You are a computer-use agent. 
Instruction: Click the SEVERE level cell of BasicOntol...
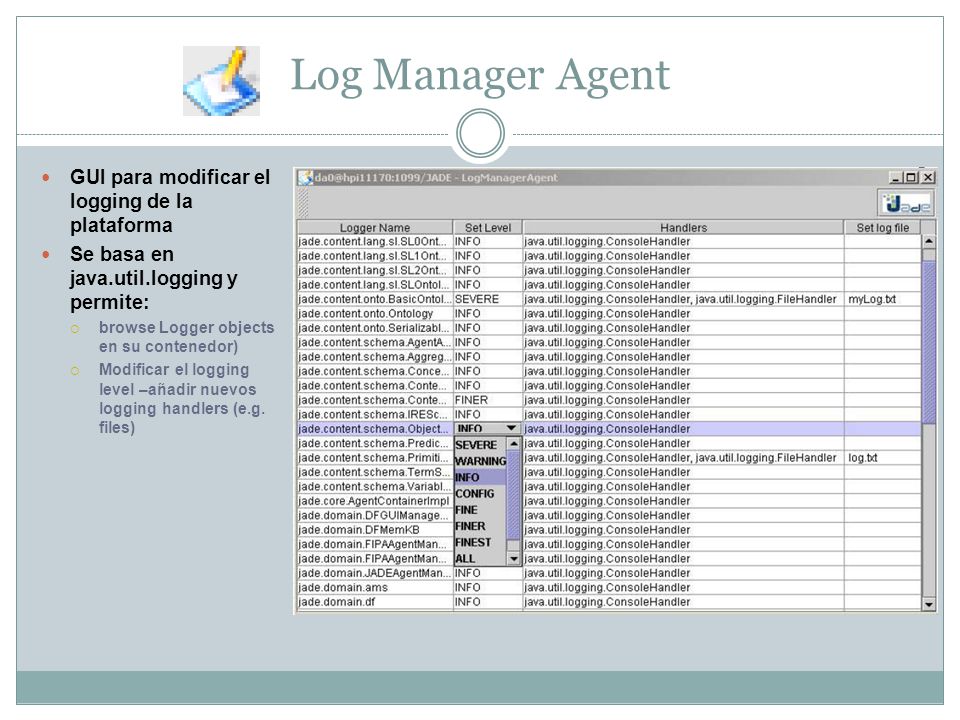click(487, 299)
